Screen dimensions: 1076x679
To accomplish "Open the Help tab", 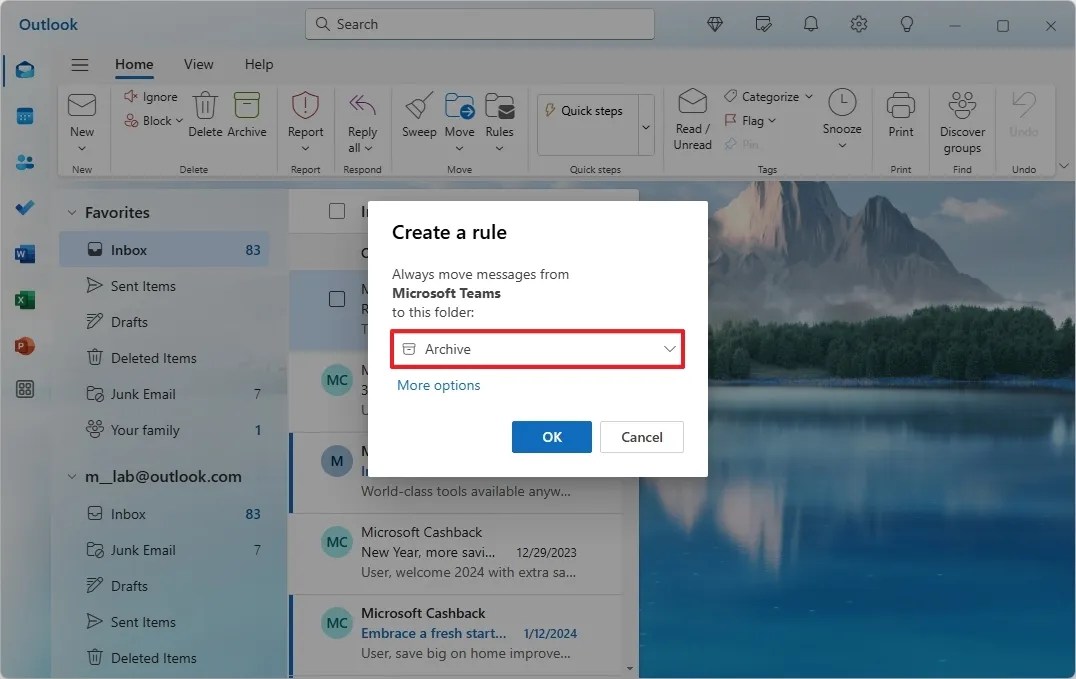I will (258, 64).
